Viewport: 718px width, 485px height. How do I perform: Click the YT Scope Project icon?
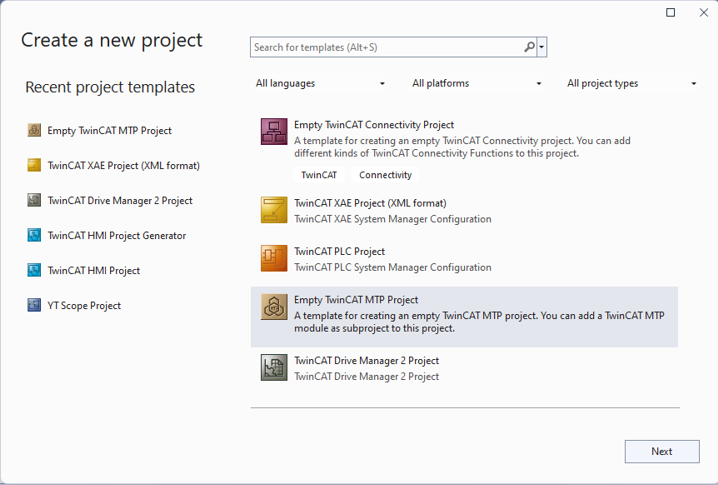[34, 305]
